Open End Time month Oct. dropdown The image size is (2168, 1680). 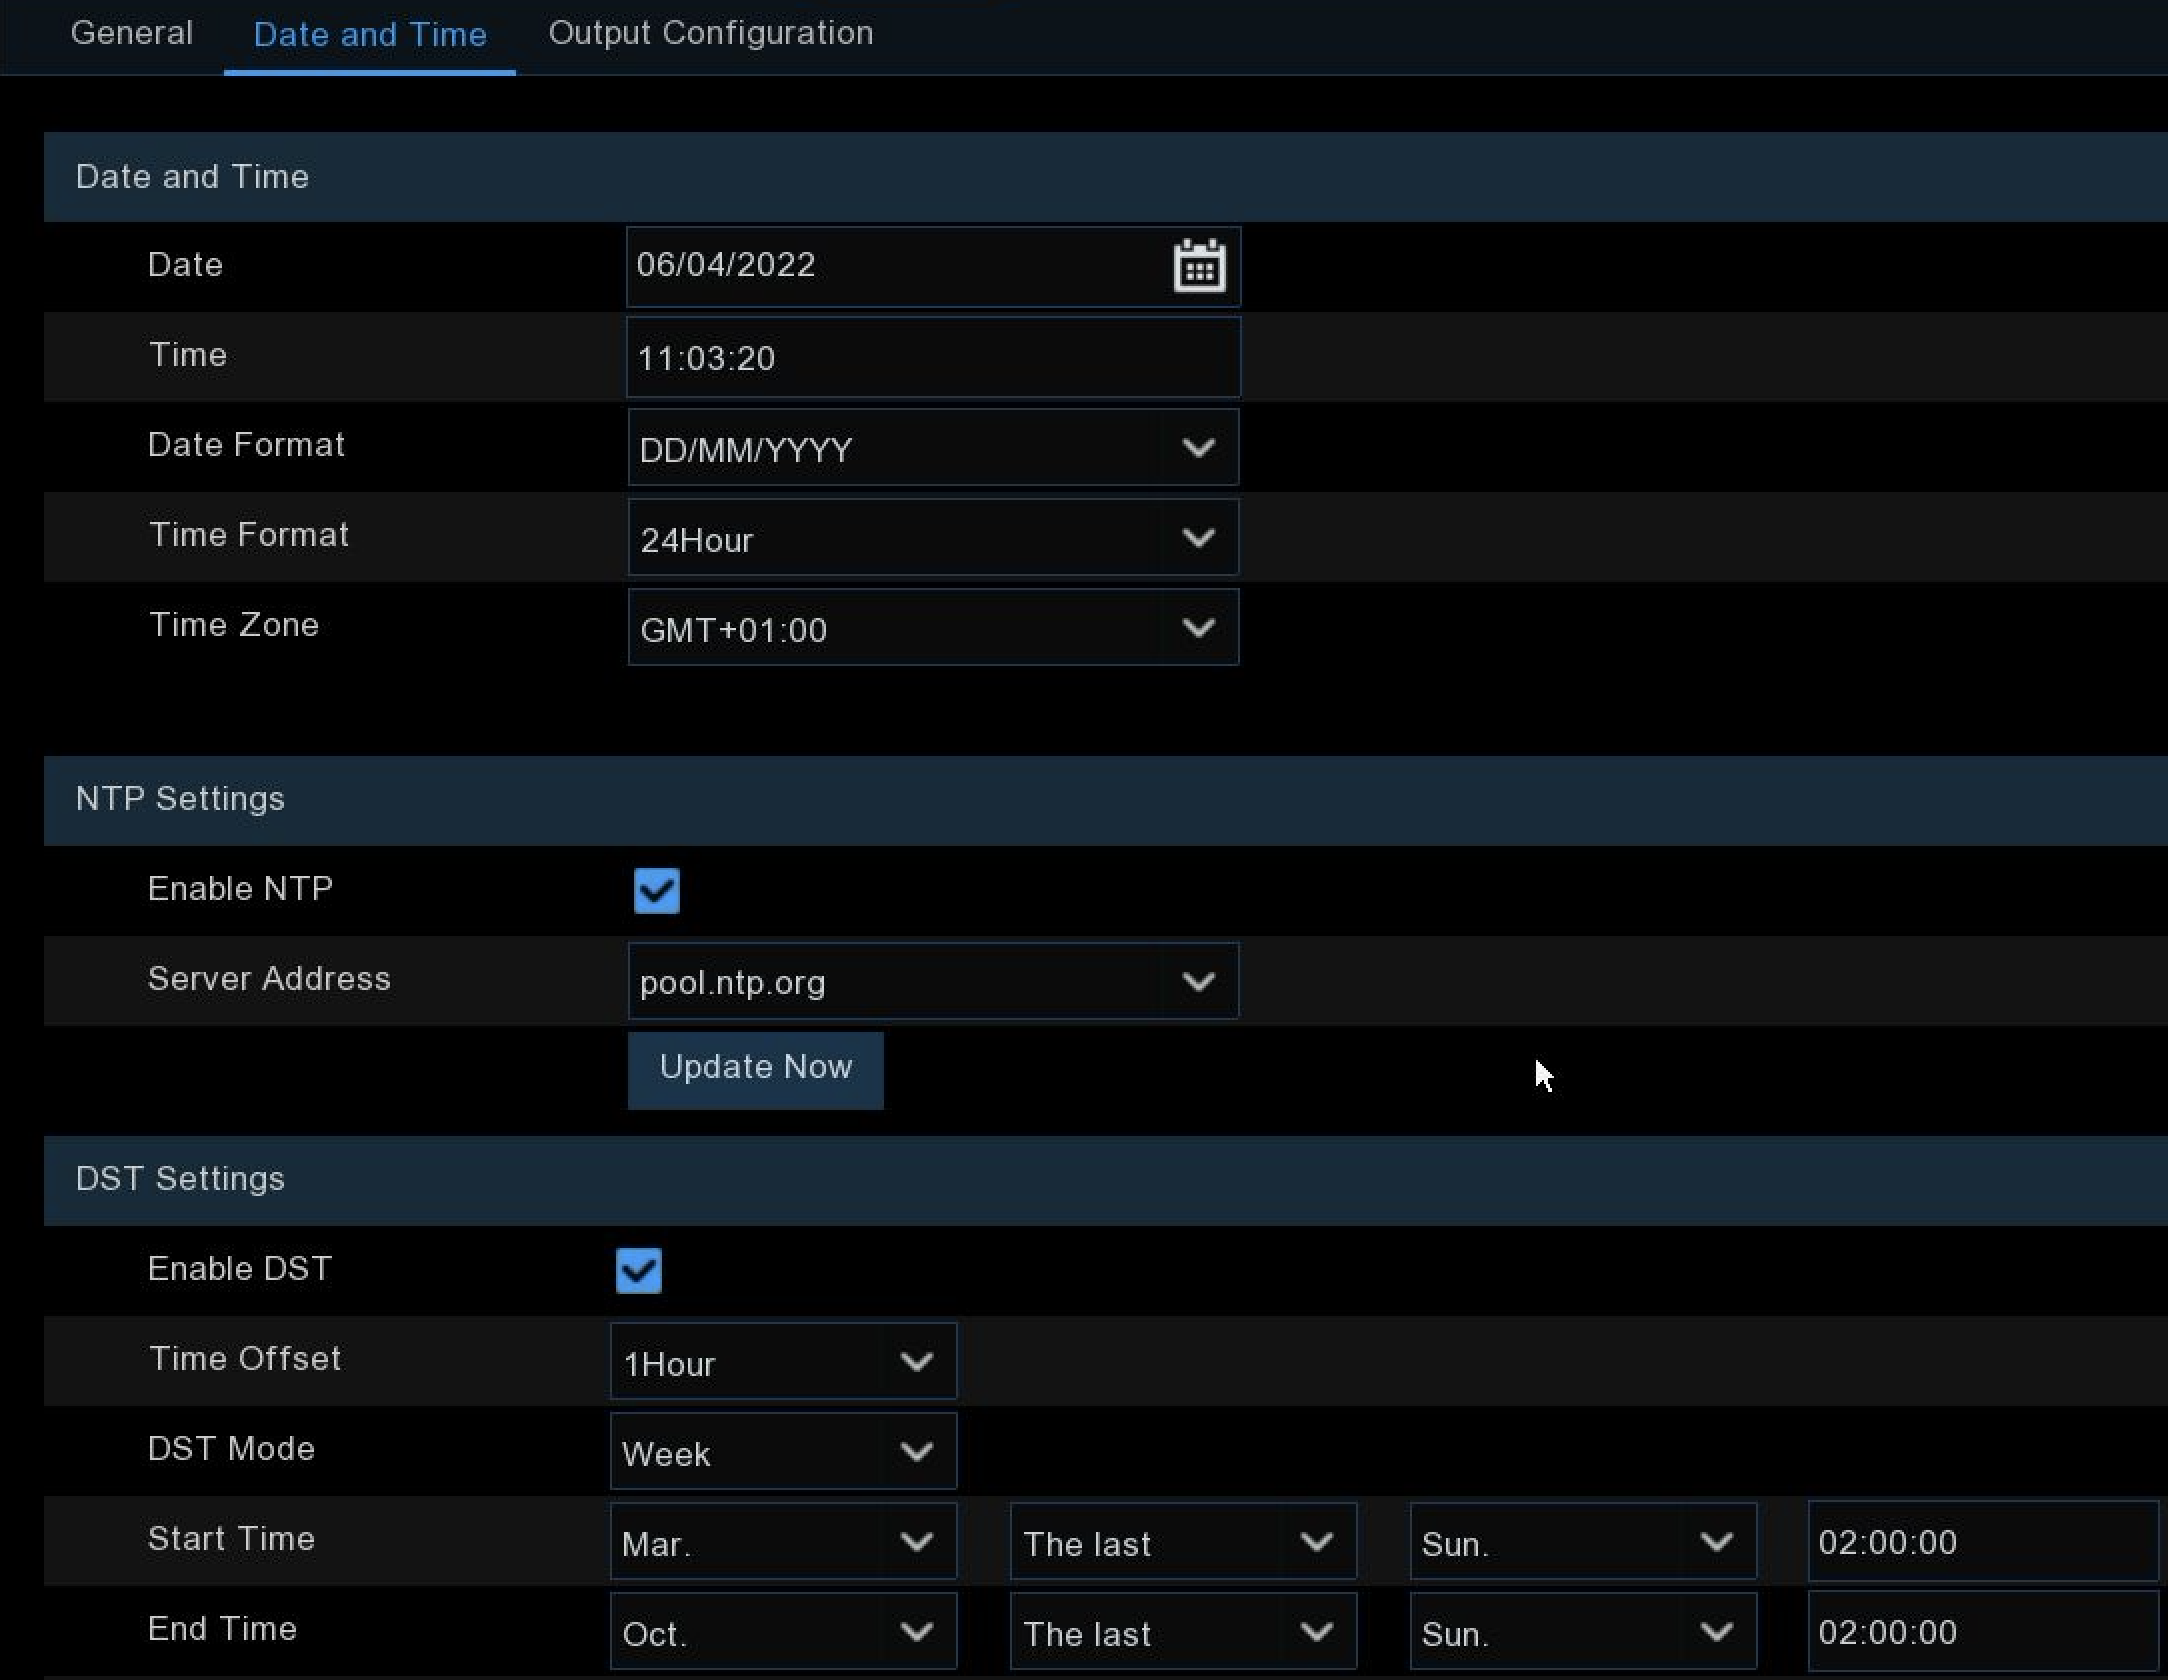click(x=782, y=1632)
